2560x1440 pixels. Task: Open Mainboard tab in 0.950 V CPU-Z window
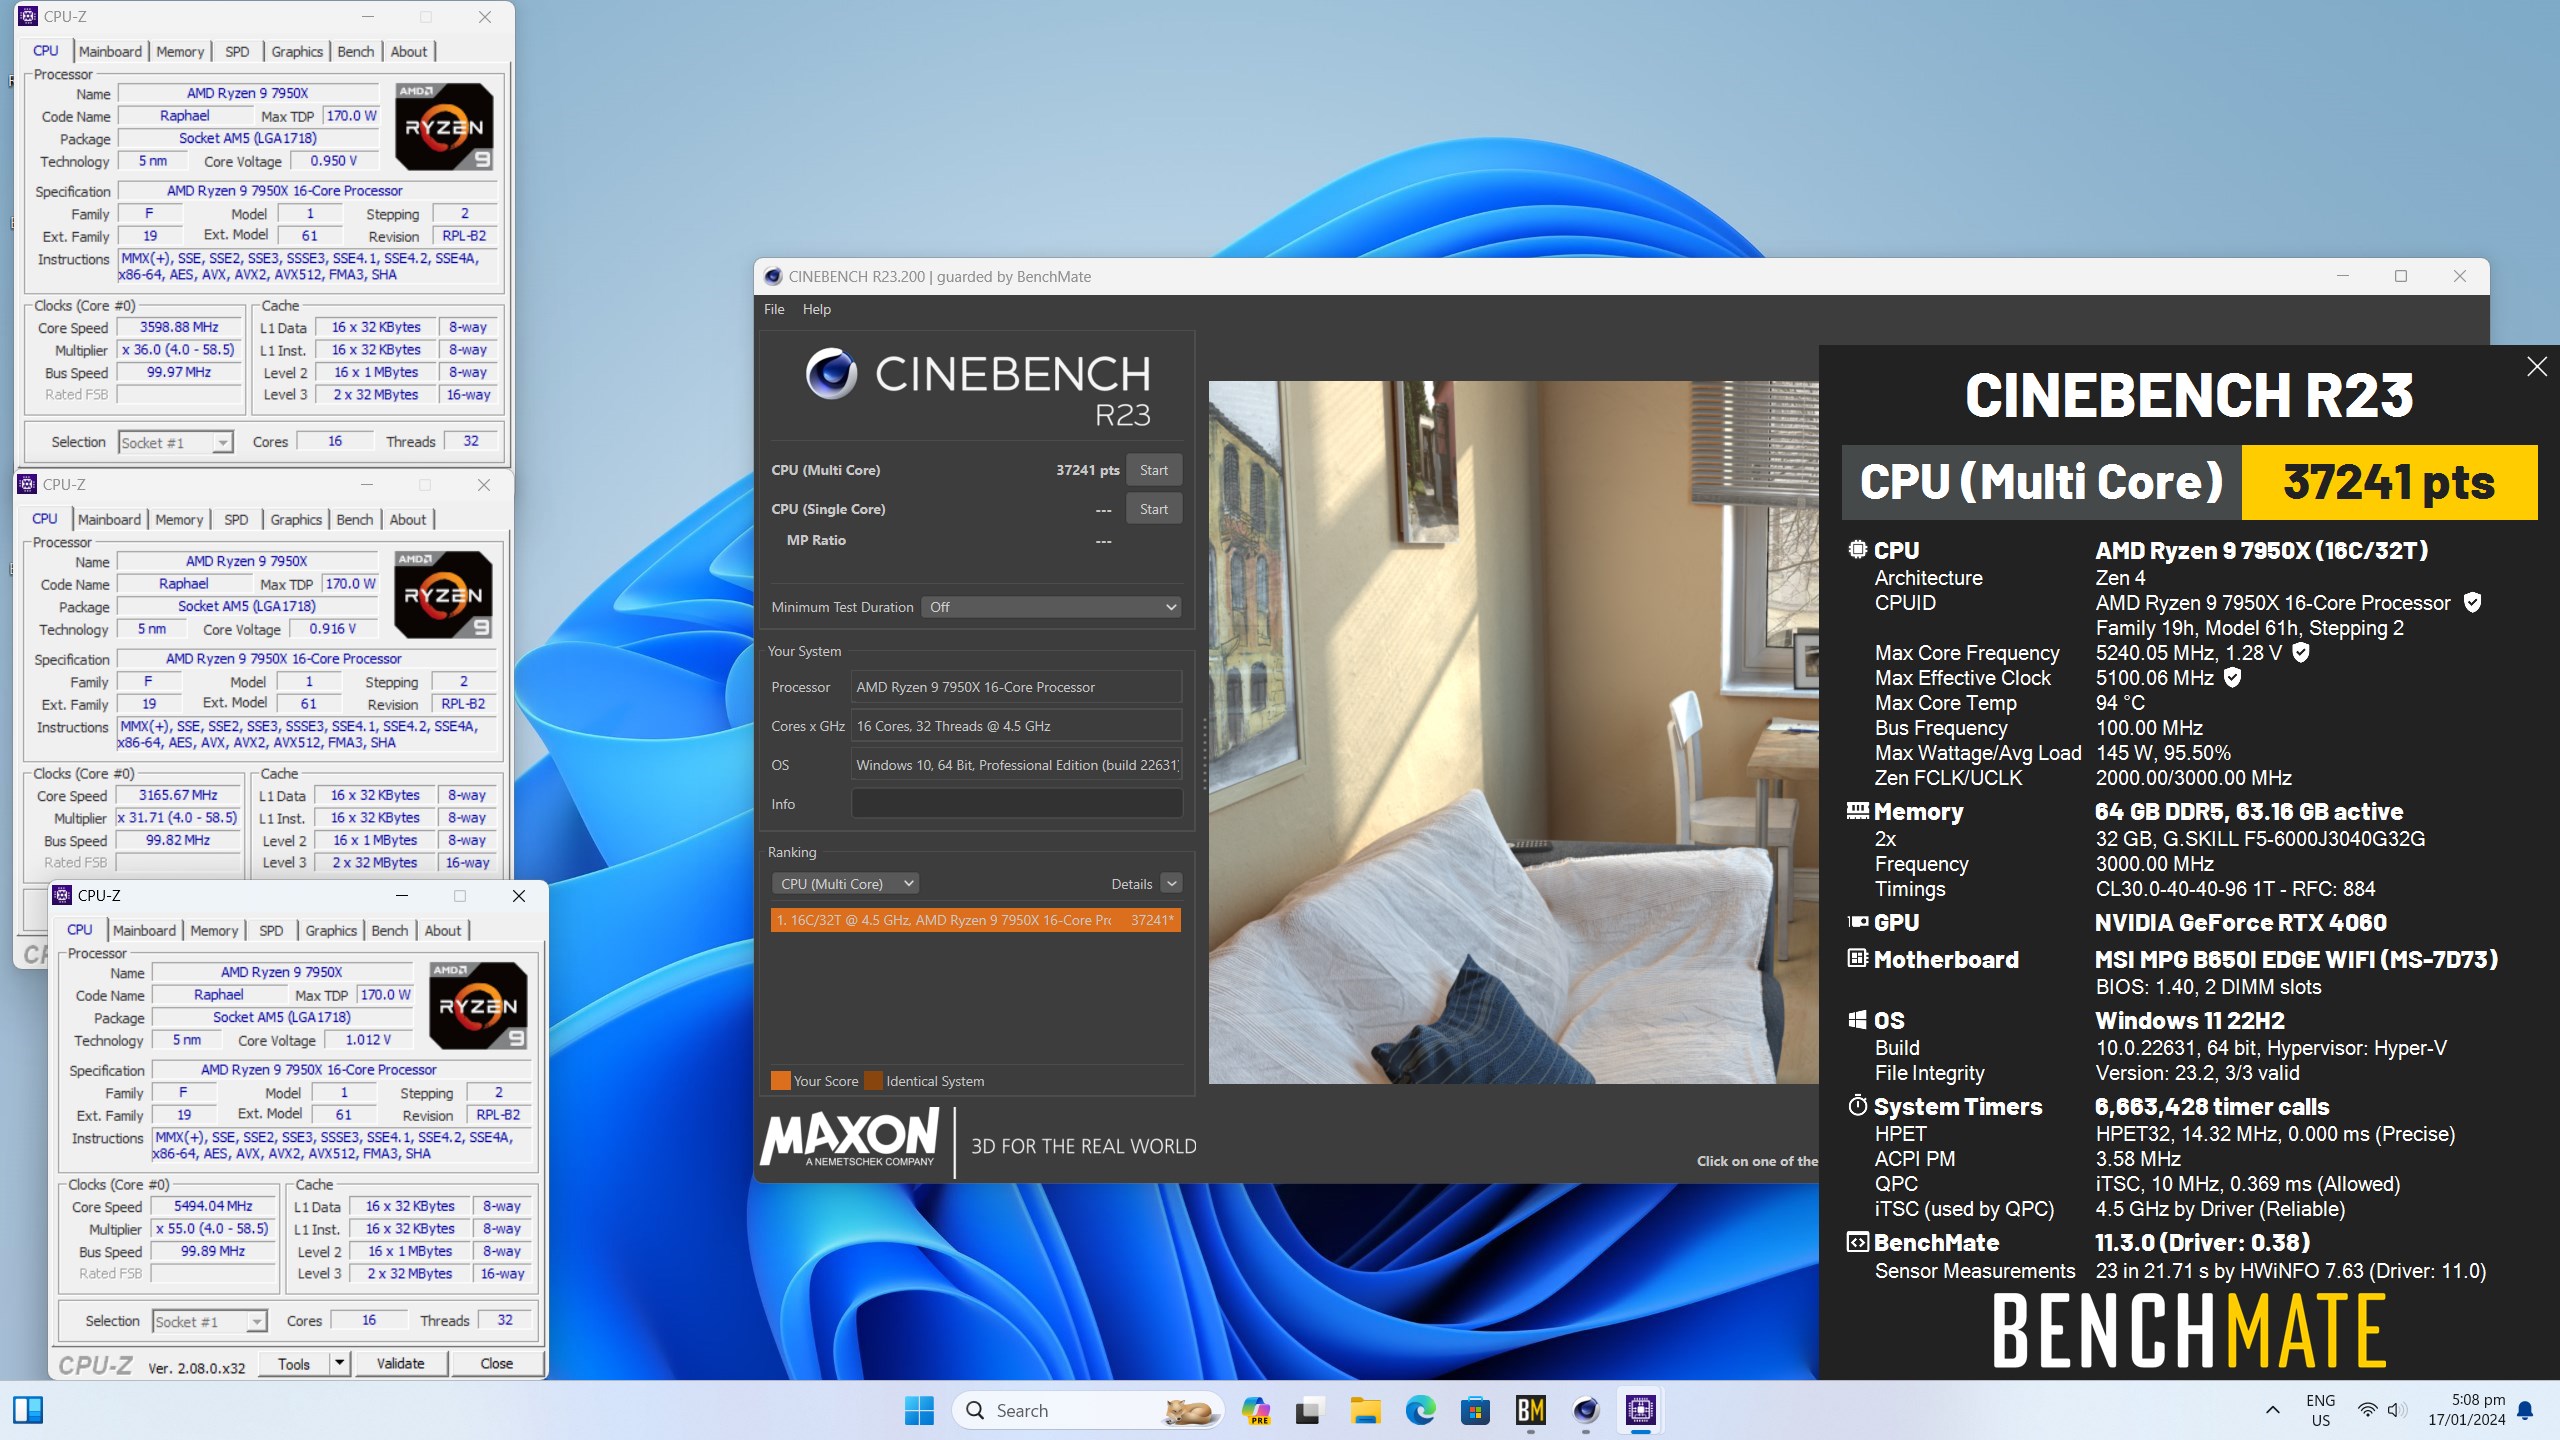pos(110,51)
